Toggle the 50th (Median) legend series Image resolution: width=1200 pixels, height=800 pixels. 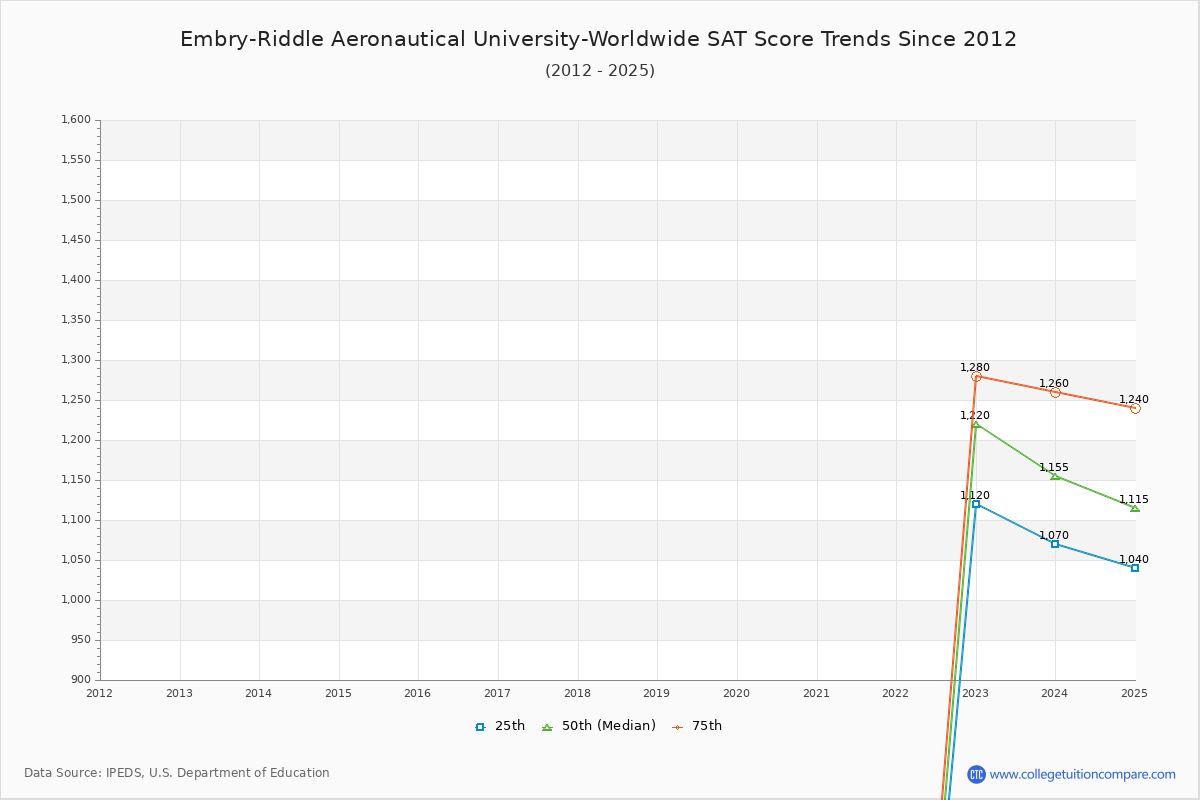pos(599,726)
